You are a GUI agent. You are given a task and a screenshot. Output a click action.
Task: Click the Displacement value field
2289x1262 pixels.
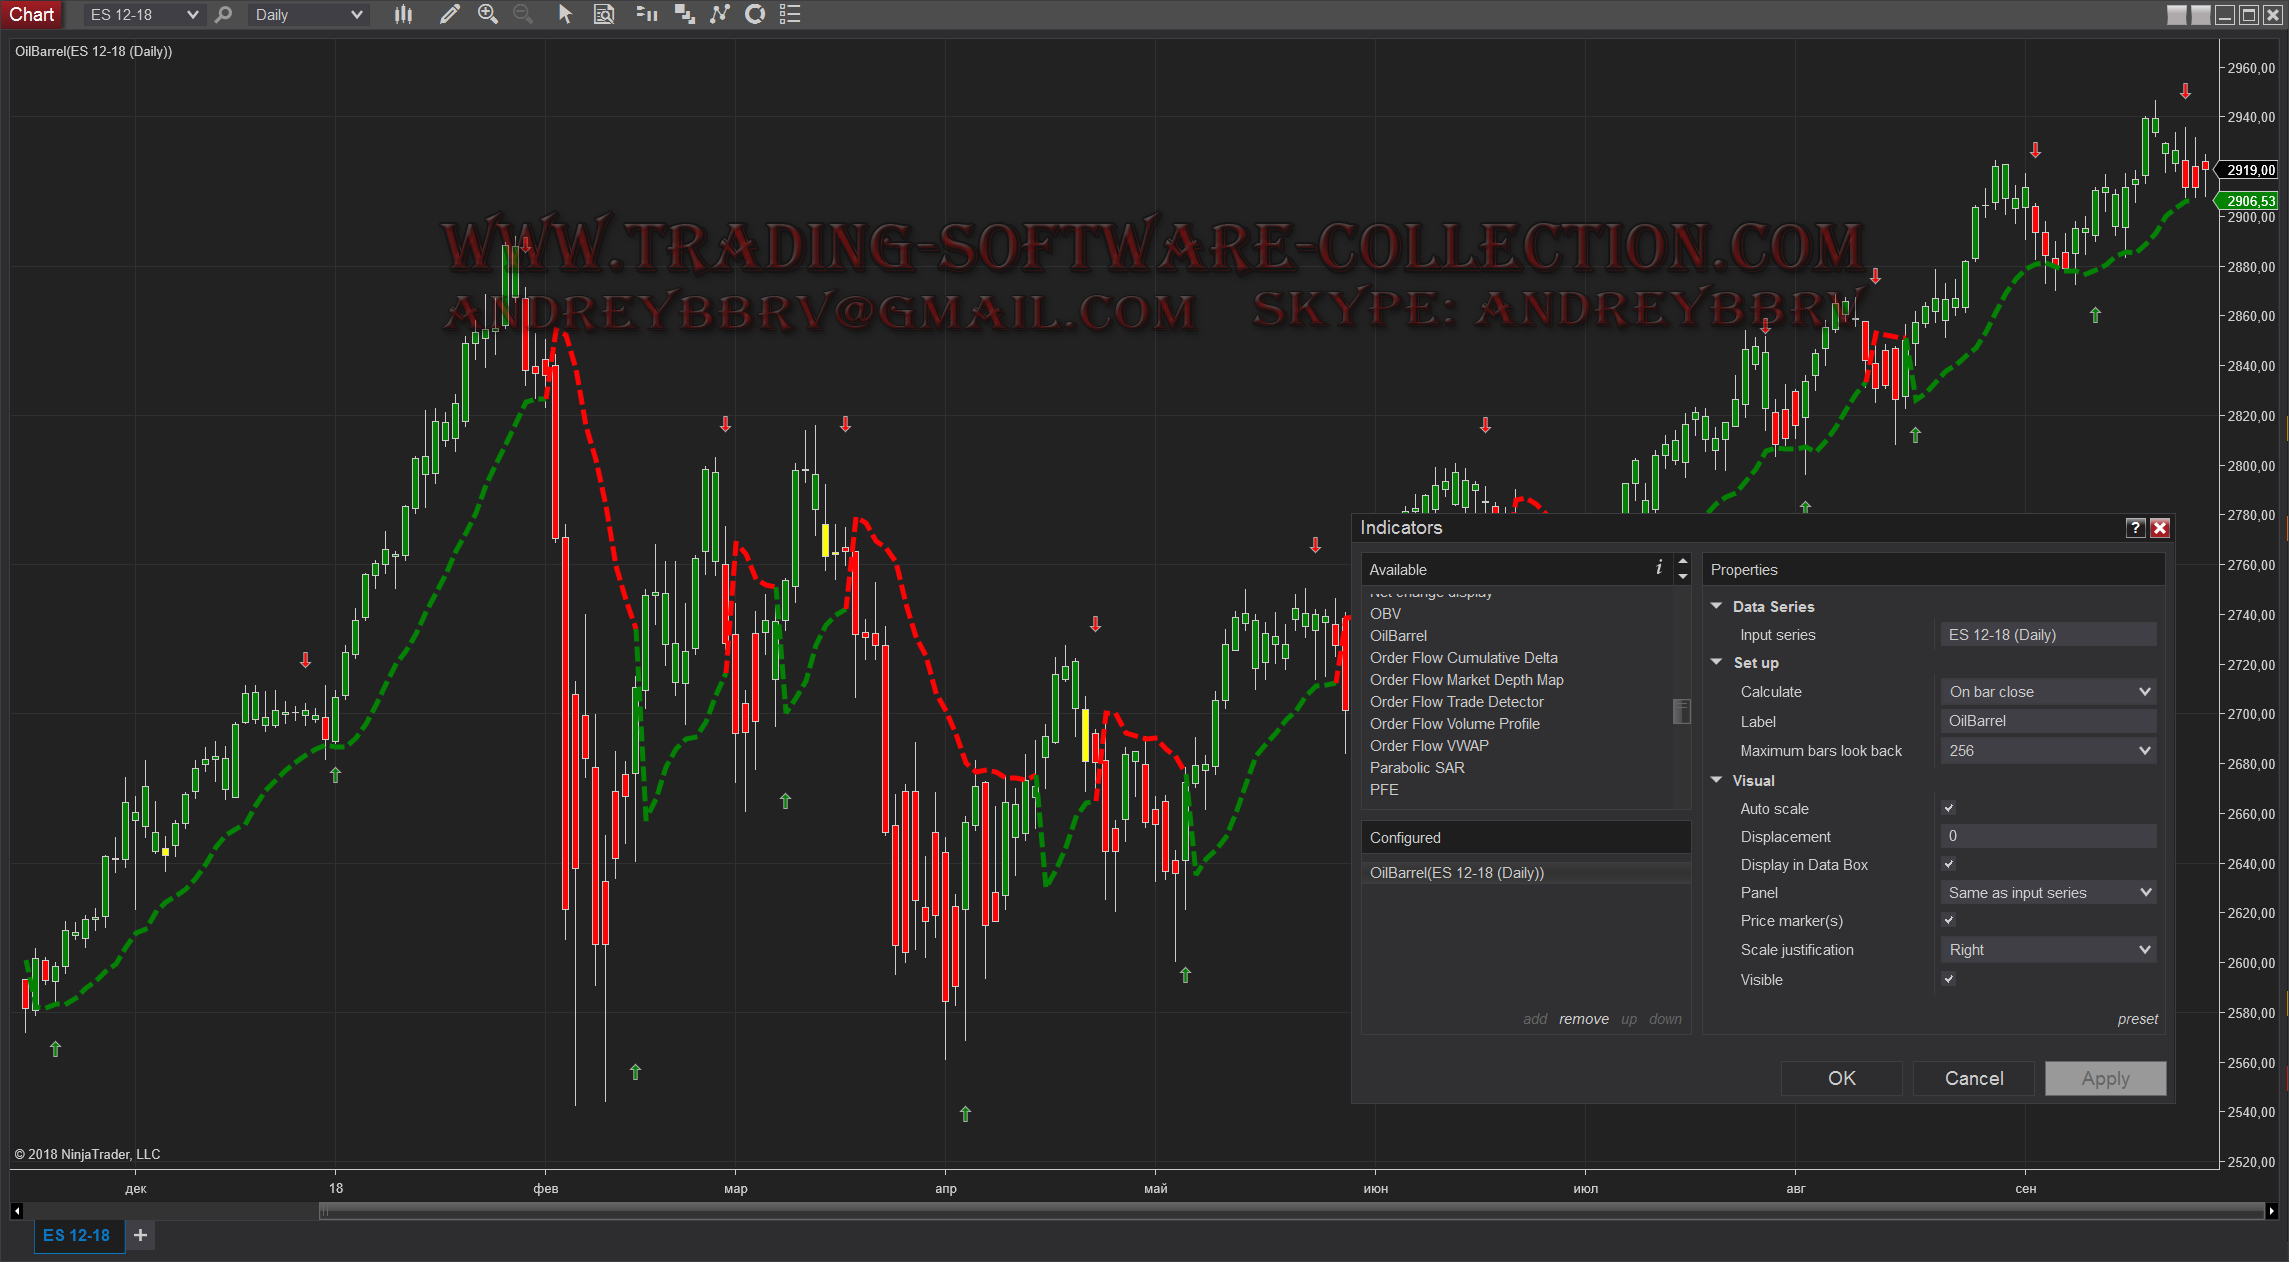click(2047, 836)
